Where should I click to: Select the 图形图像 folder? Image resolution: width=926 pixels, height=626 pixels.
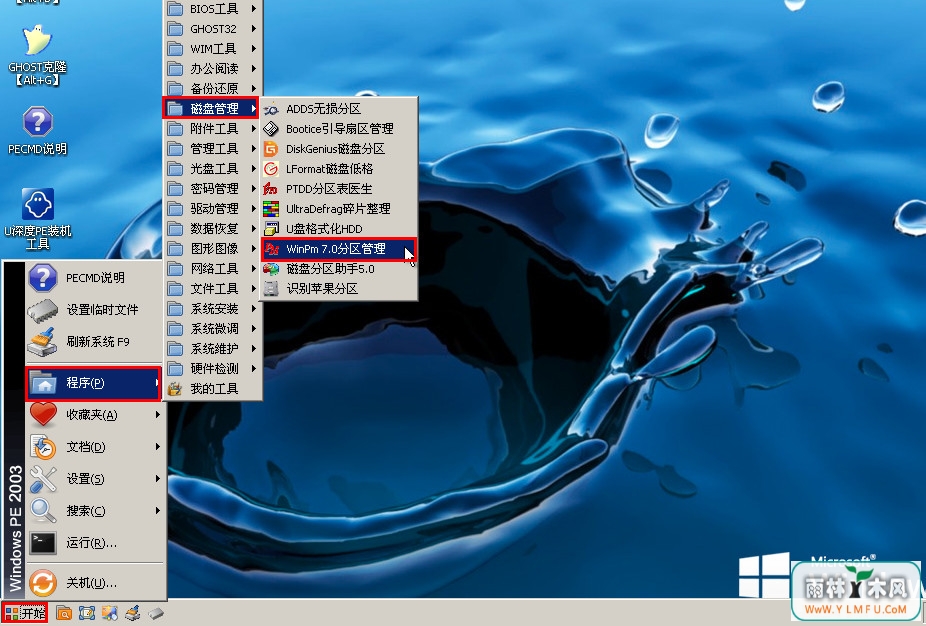(x=213, y=249)
